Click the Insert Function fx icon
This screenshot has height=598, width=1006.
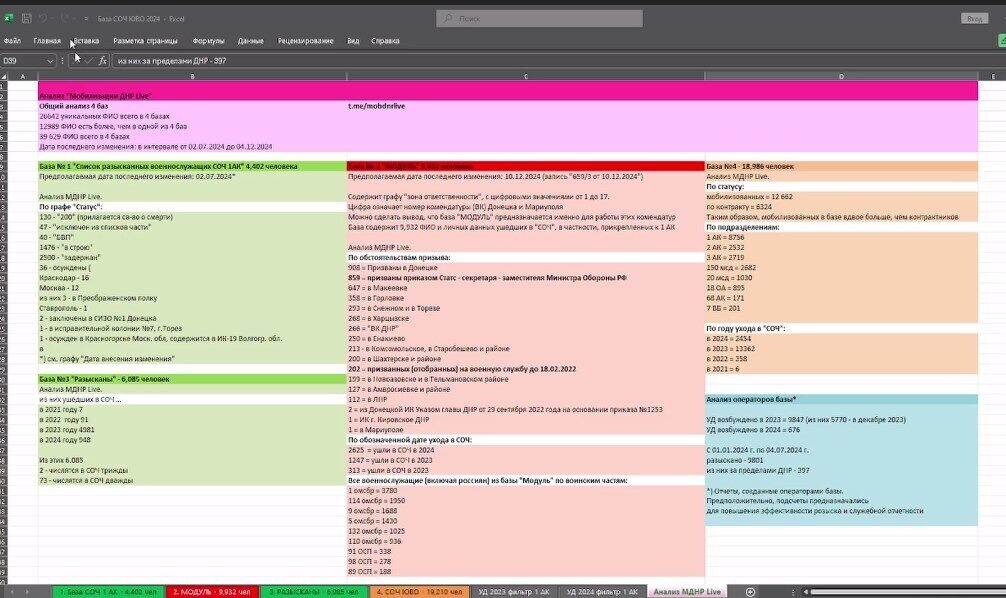(102, 60)
